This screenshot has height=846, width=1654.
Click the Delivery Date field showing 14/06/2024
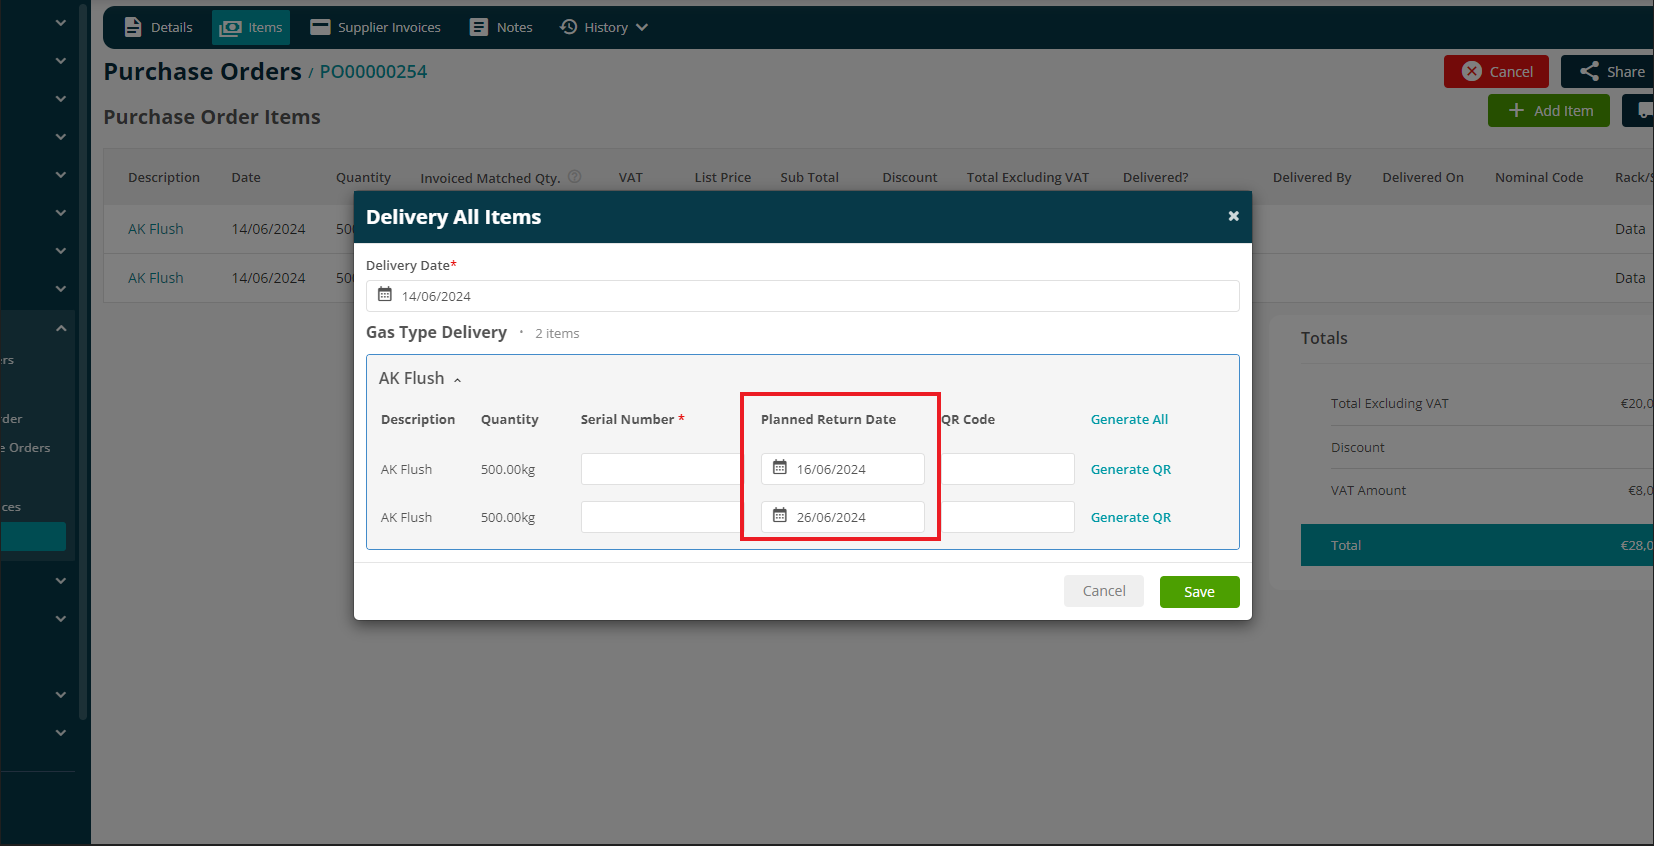coord(803,296)
